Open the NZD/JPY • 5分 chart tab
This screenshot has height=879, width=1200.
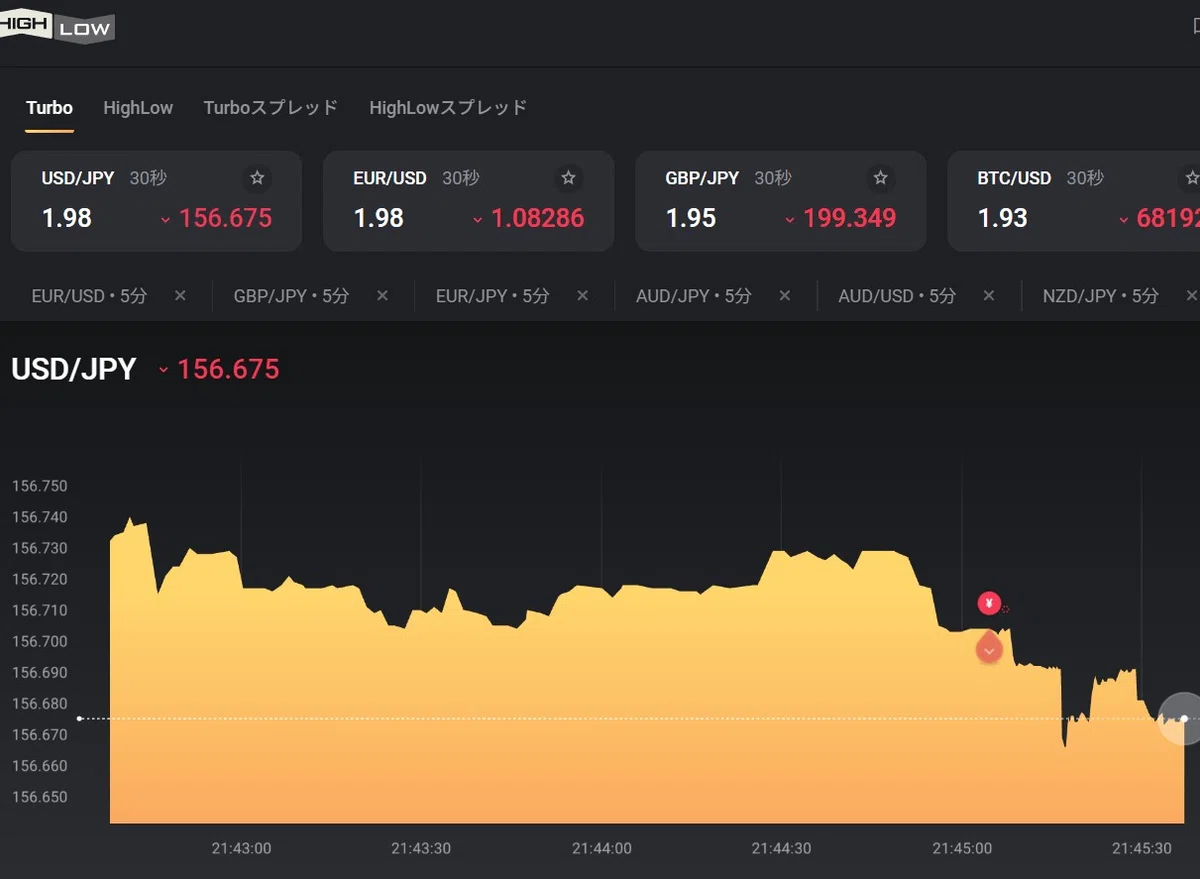[1100, 296]
